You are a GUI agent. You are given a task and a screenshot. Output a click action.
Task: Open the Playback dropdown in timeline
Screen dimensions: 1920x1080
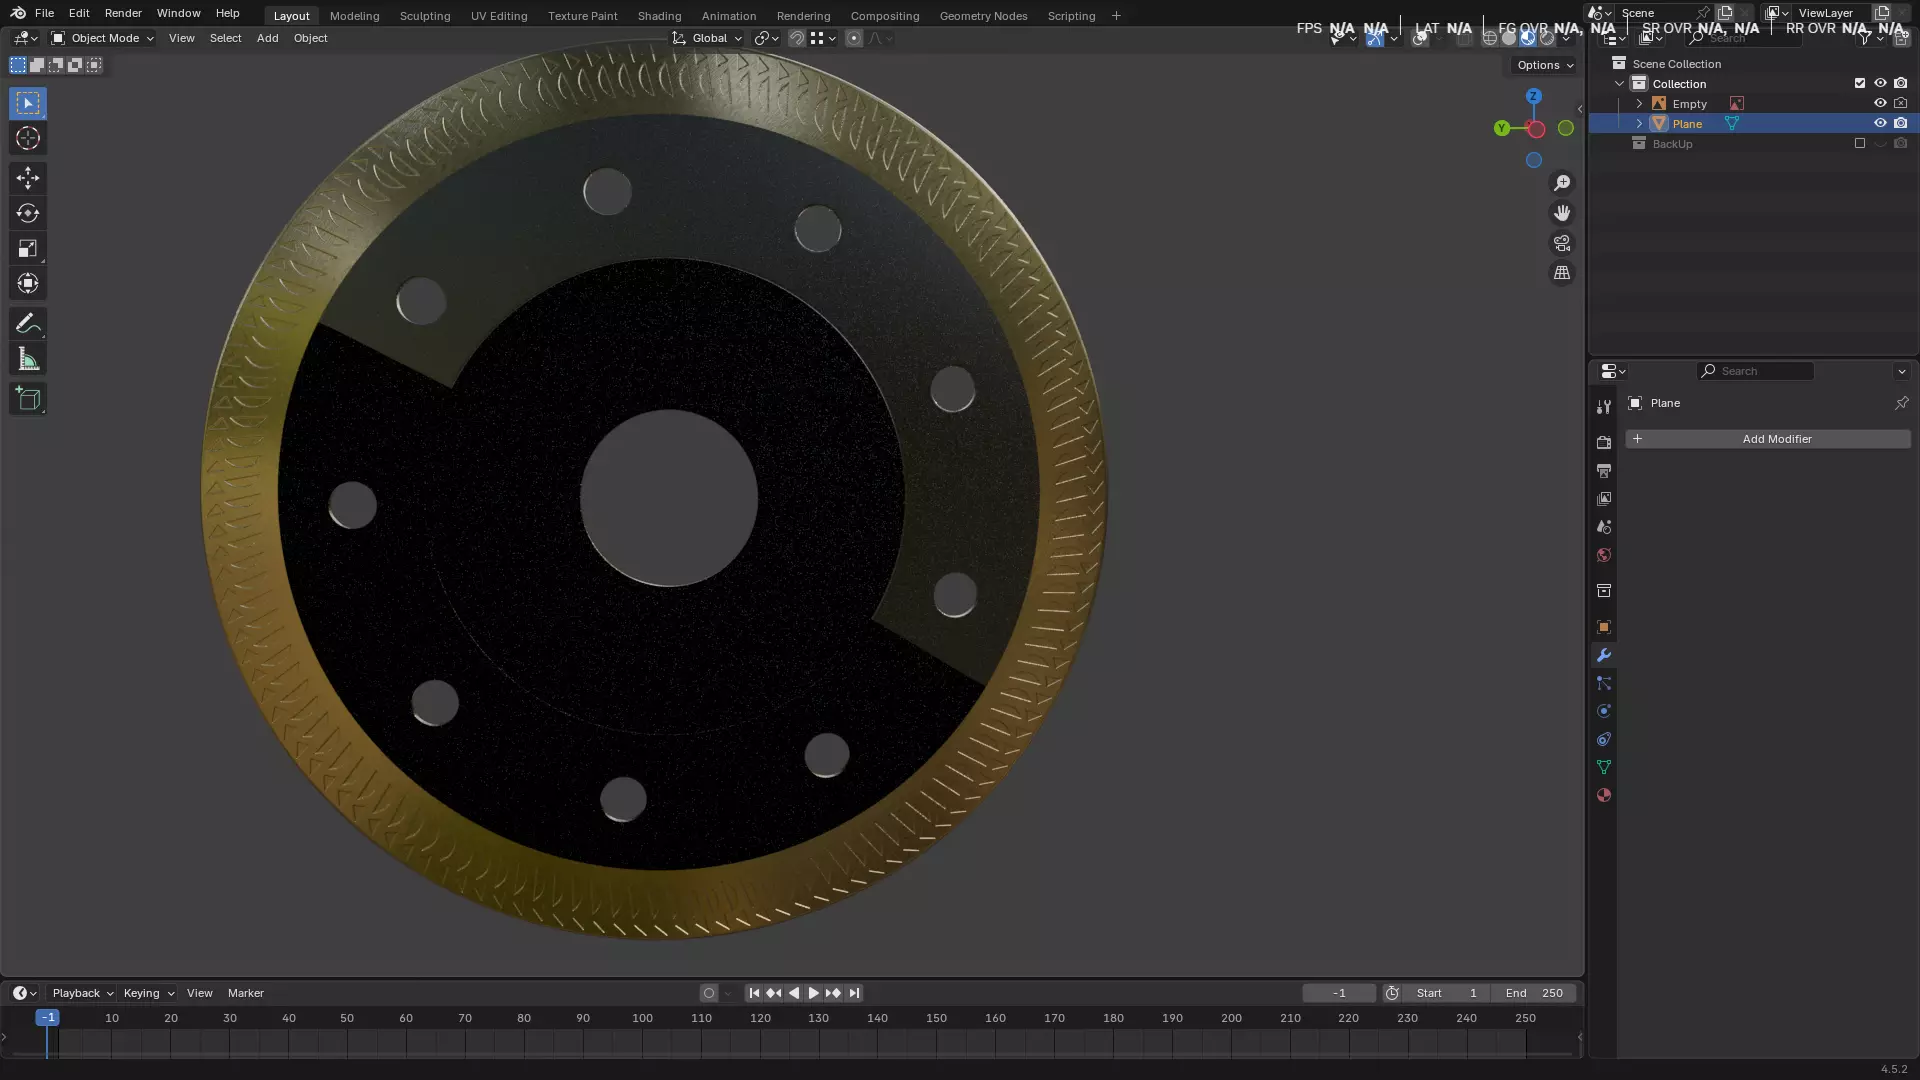82,993
